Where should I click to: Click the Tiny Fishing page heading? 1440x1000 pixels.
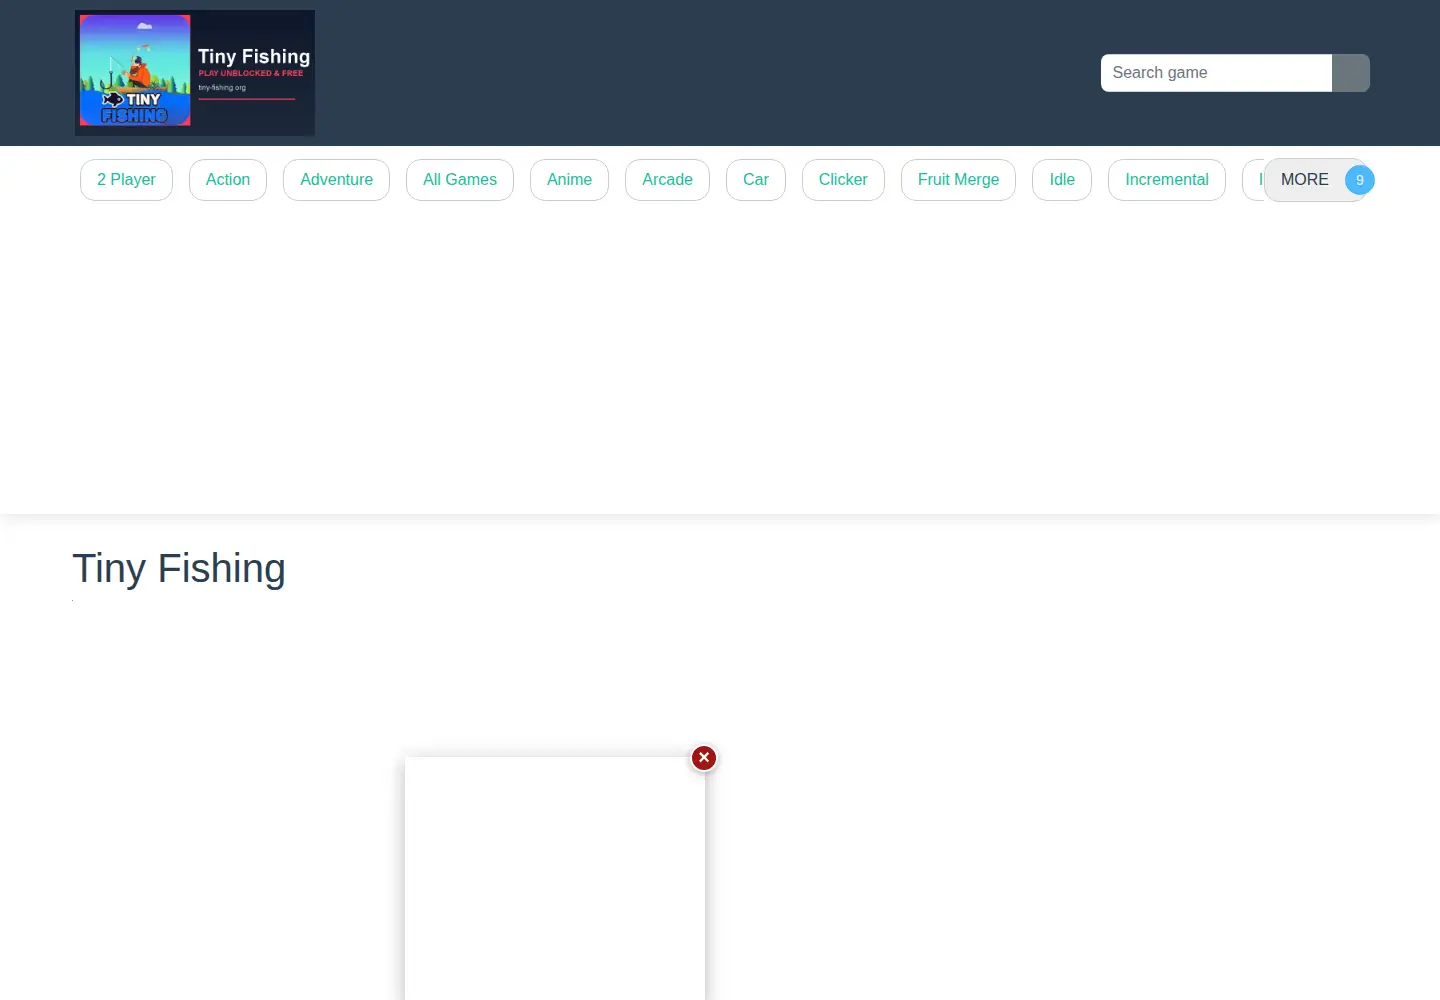click(x=179, y=568)
